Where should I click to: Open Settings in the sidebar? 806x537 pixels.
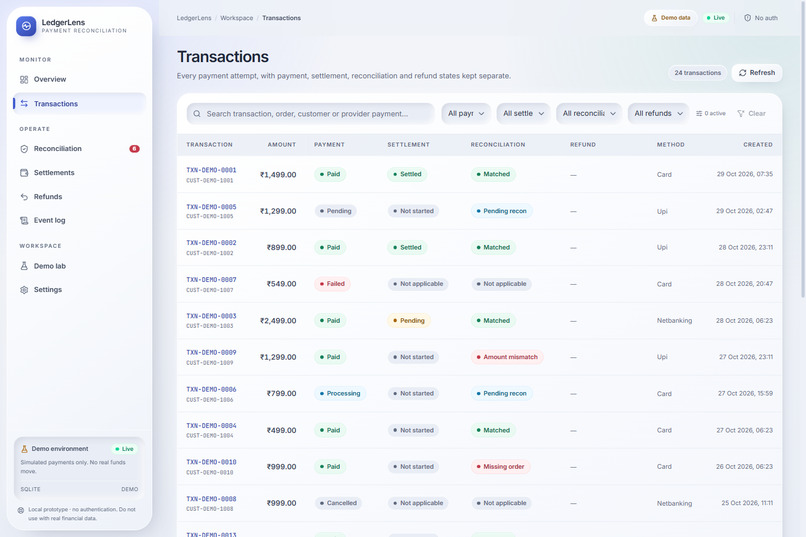tap(80, 290)
